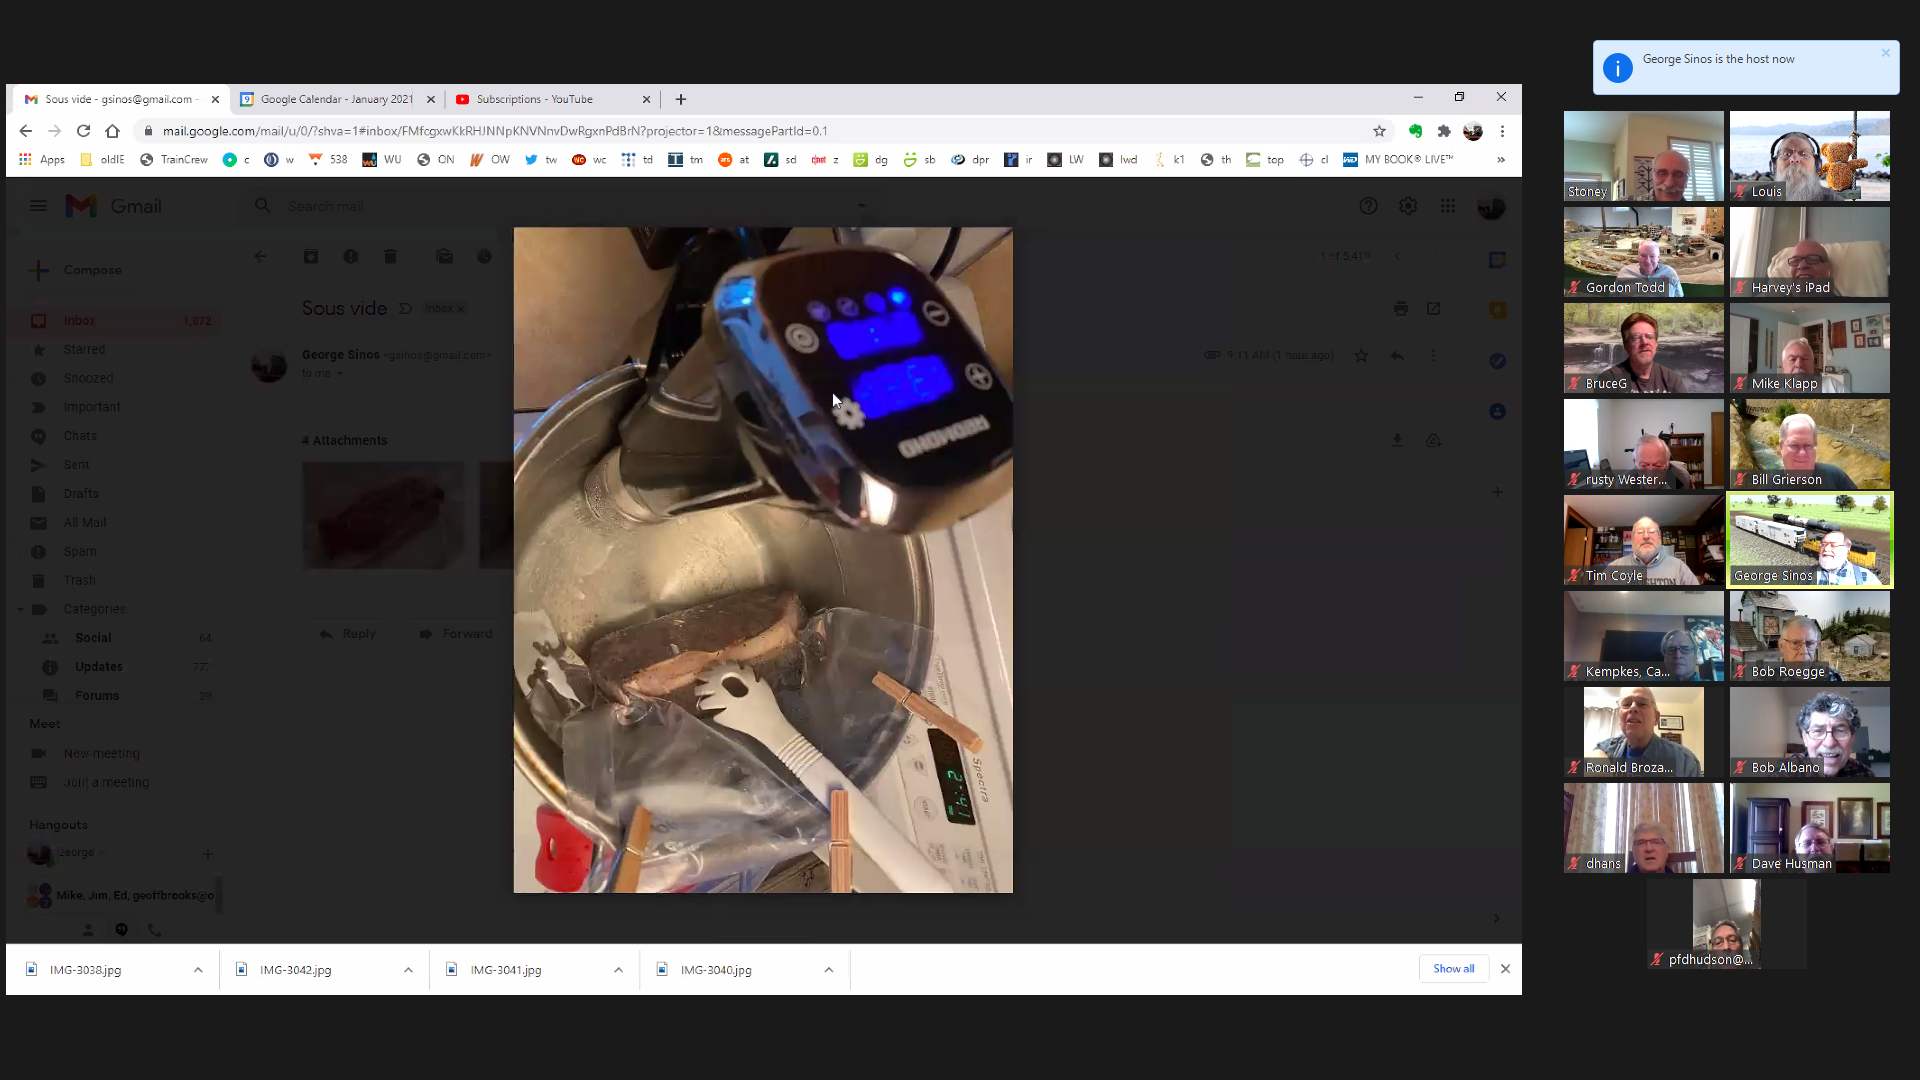Open the Google apps grid icon
Image resolution: width=1920 pixels, height=1080 pixels.
pos(1447,206)
